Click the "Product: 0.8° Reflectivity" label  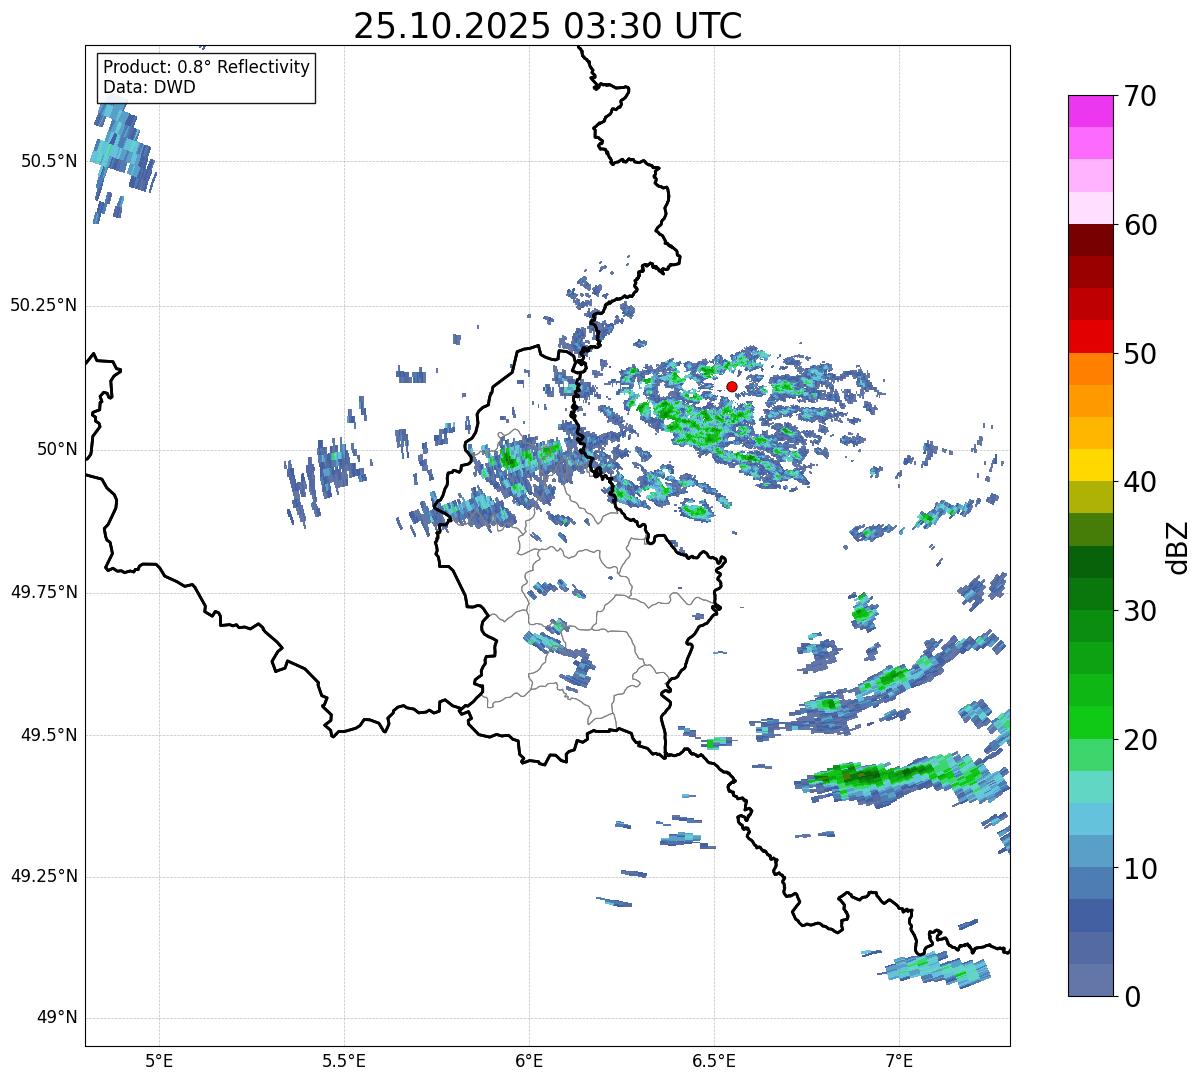(207, 67)
